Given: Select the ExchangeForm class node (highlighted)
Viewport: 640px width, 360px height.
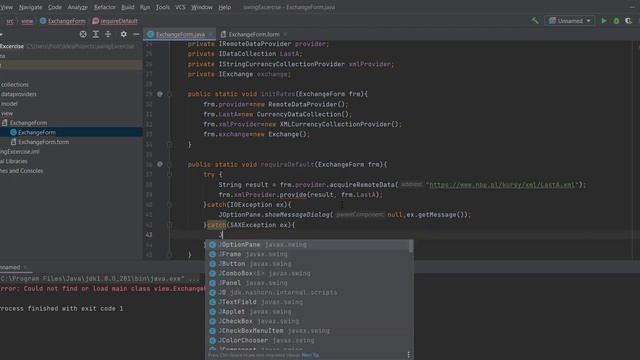Looking at the screenshot, I should pyautogui.click(x=37, y=132).
